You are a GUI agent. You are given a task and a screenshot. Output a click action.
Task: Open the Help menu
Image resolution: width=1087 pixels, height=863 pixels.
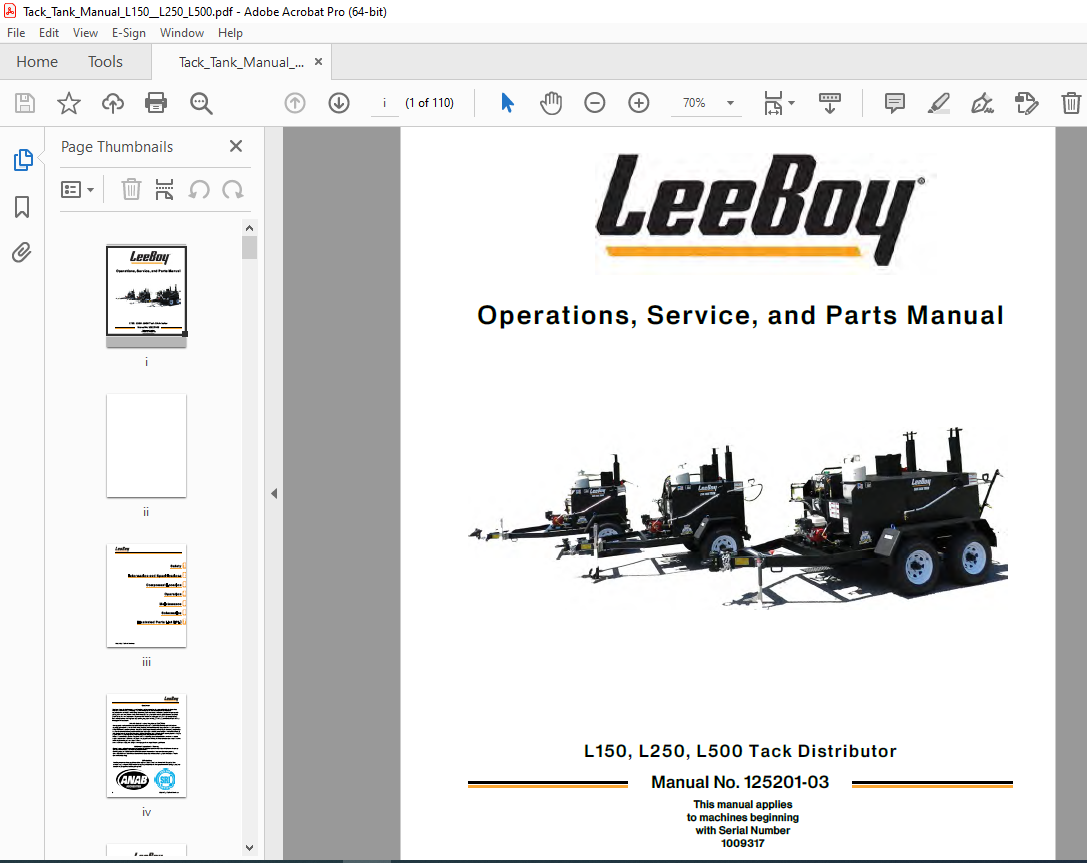[x=230, y=33]
